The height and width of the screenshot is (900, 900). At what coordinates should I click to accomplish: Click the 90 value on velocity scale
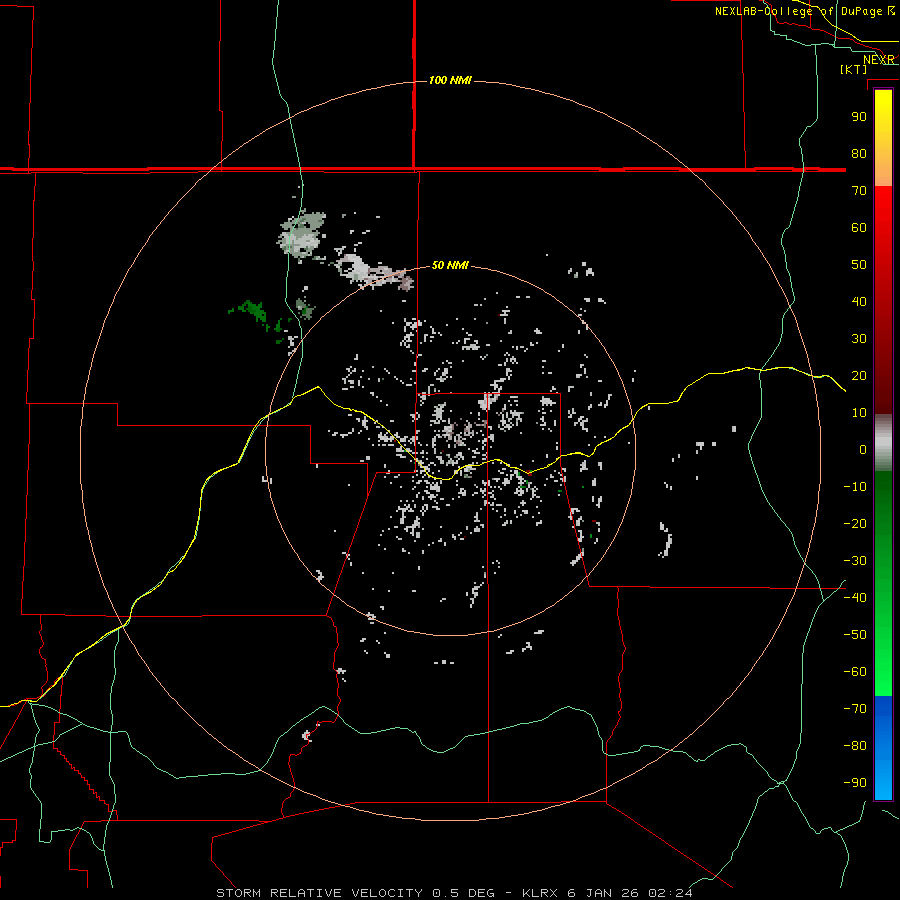(859, 117)
